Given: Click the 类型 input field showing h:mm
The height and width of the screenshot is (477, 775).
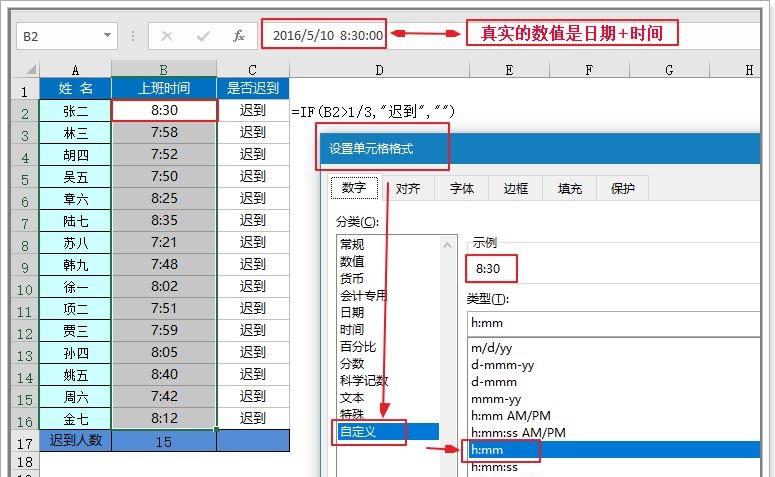Looking at the screenshot, I should [x=613, y=323].
